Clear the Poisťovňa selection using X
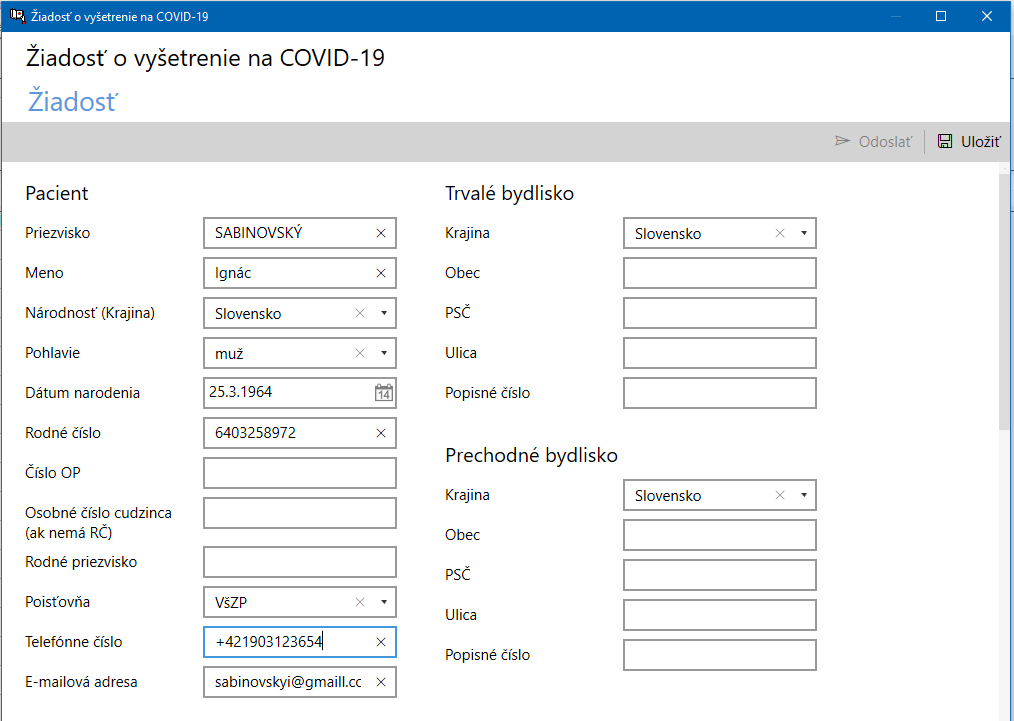The height and width of the screenshot is (721, 1014). coord(360,602)
